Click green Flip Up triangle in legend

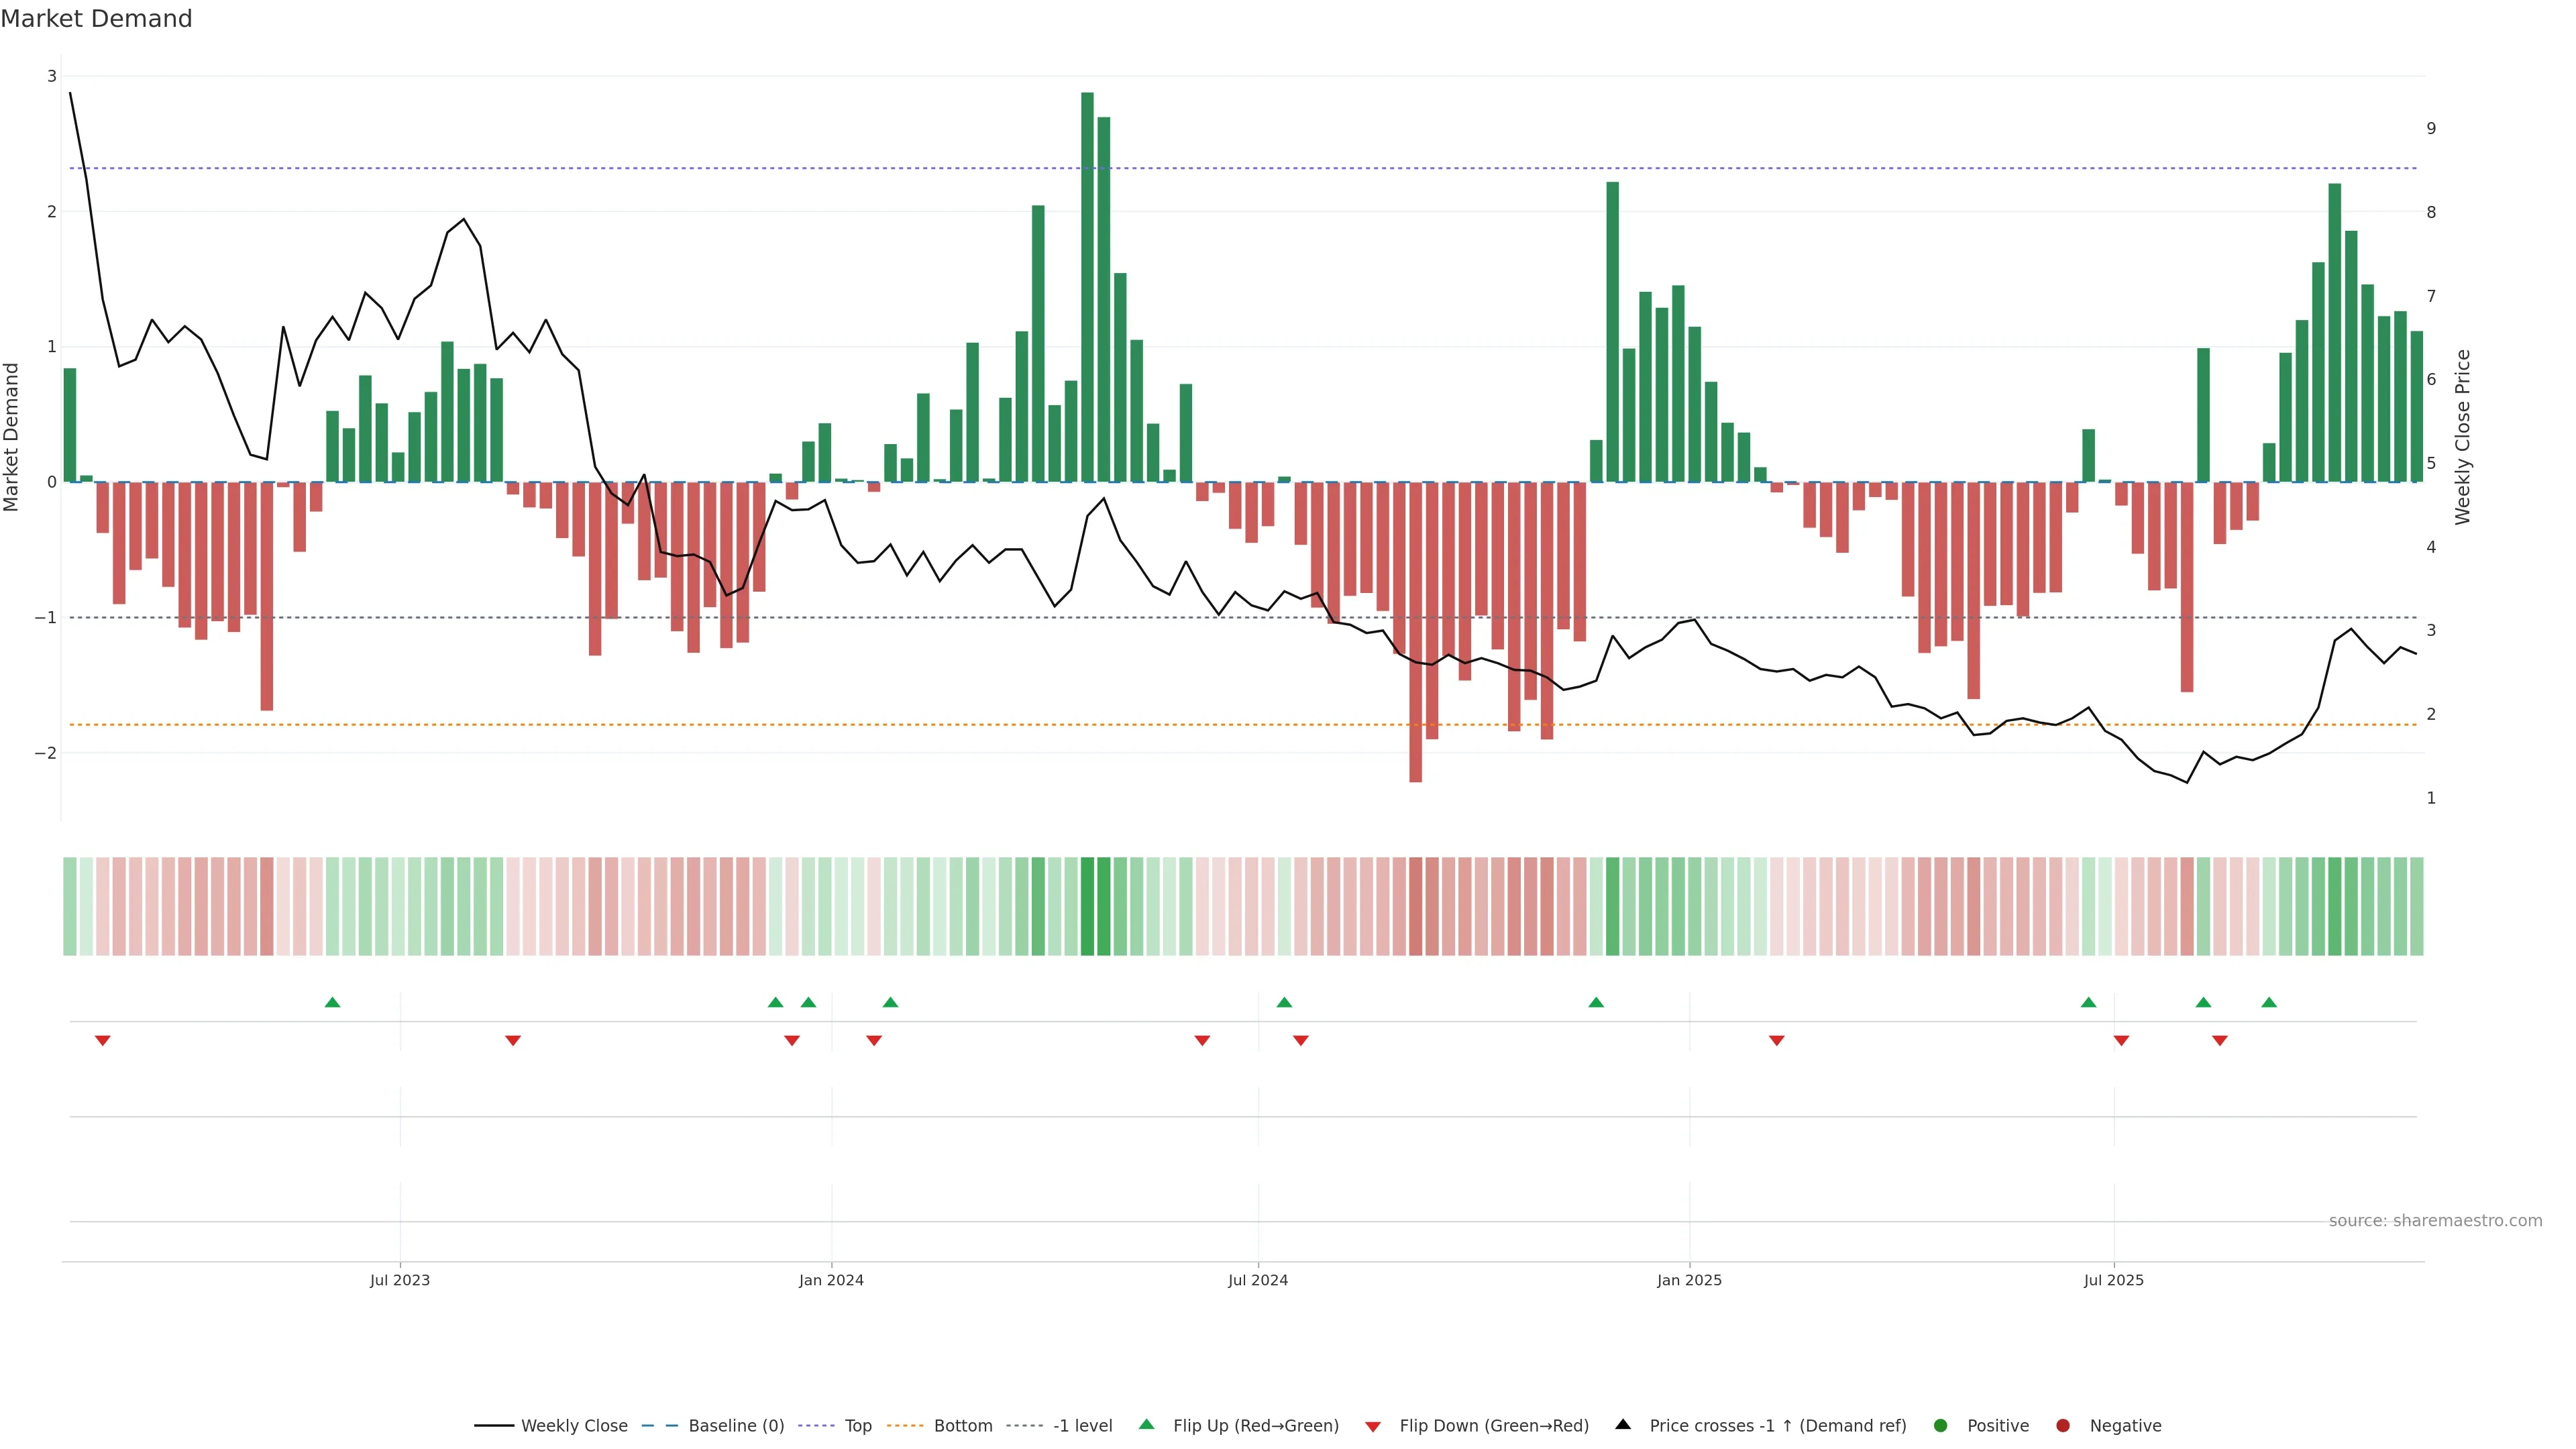point(1147,1424)
